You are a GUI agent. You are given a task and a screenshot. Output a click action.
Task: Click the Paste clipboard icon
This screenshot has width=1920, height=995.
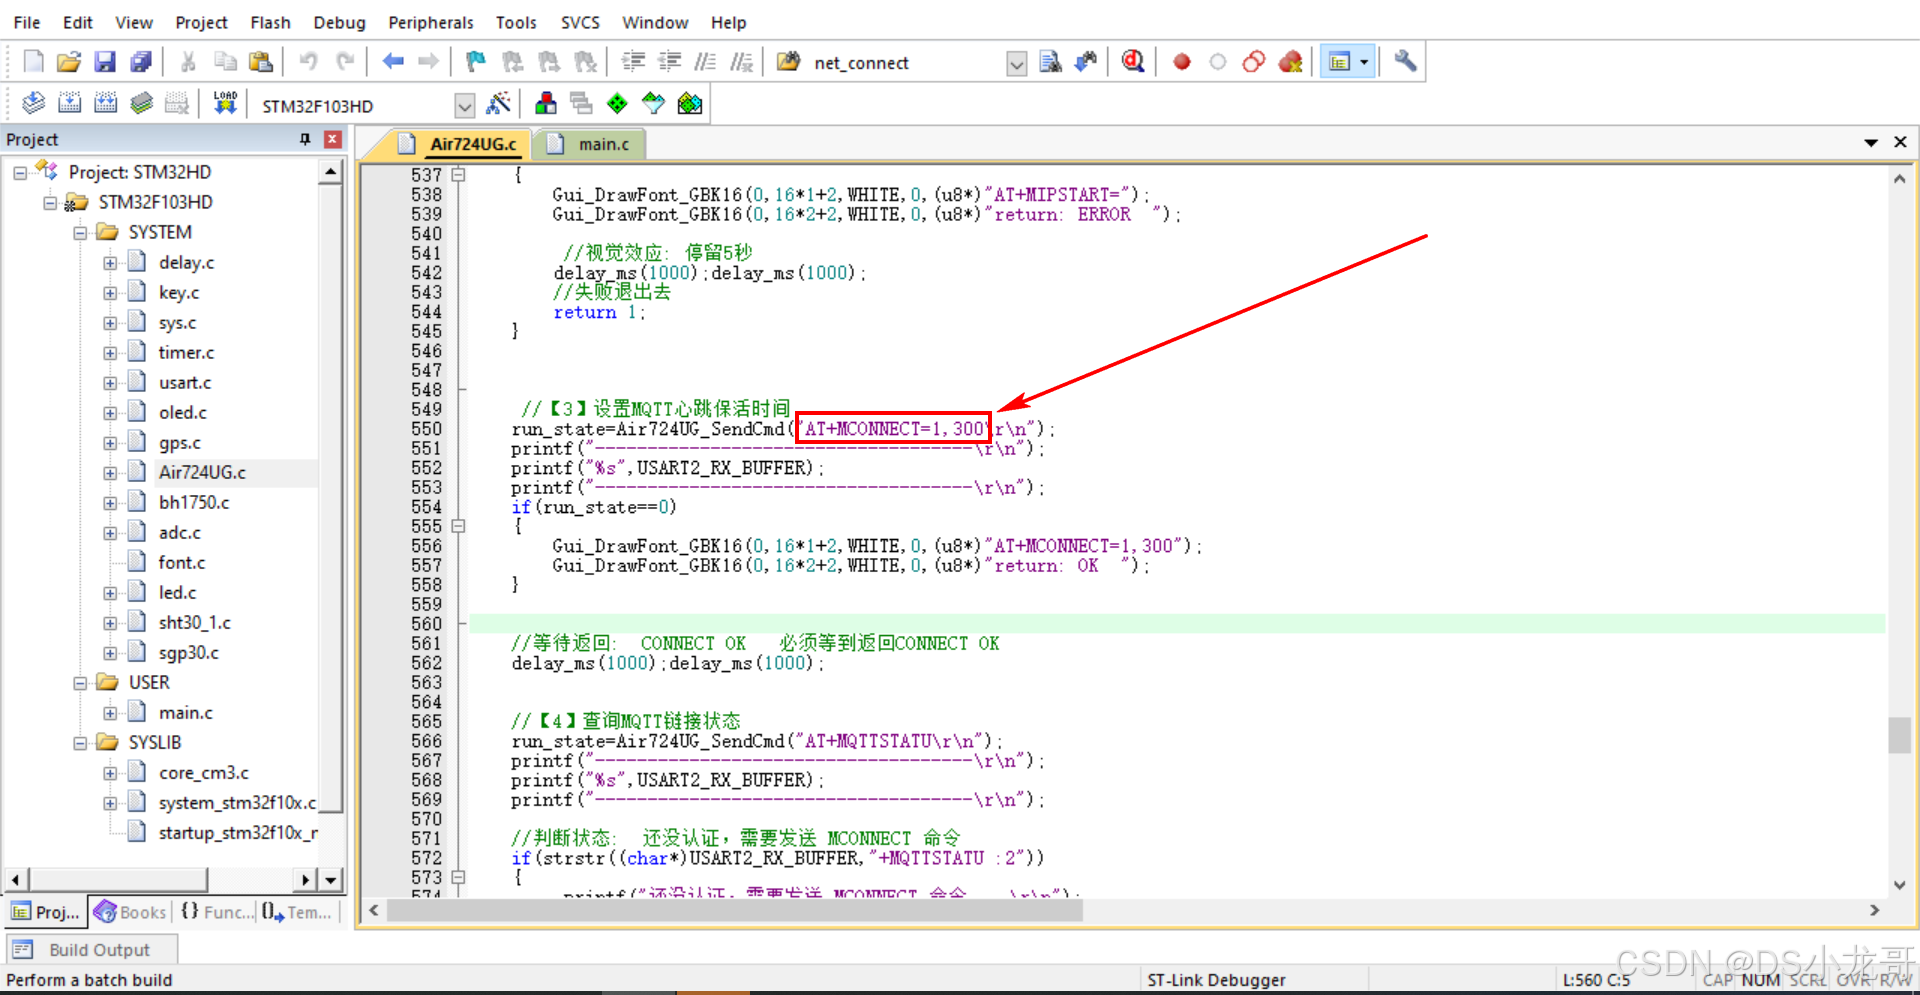261,62
